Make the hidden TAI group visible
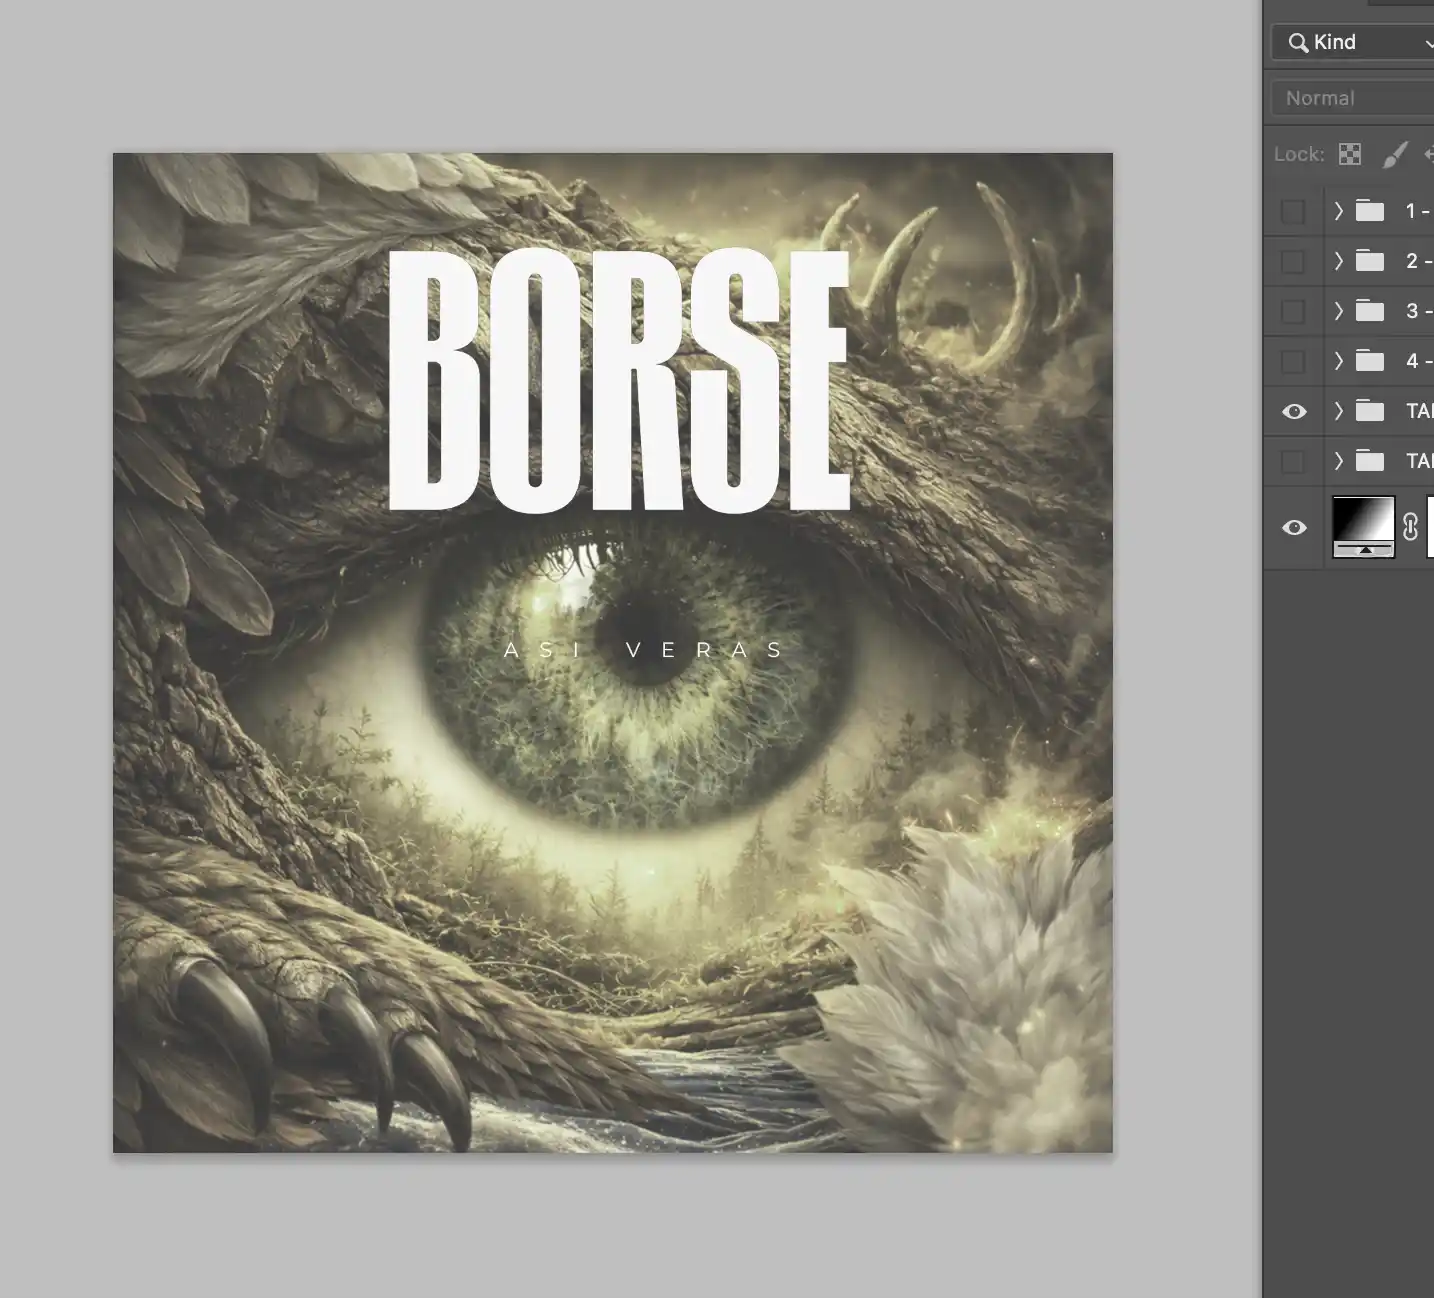This screenshot has width=1434, height=1298. click(1293, 461)
